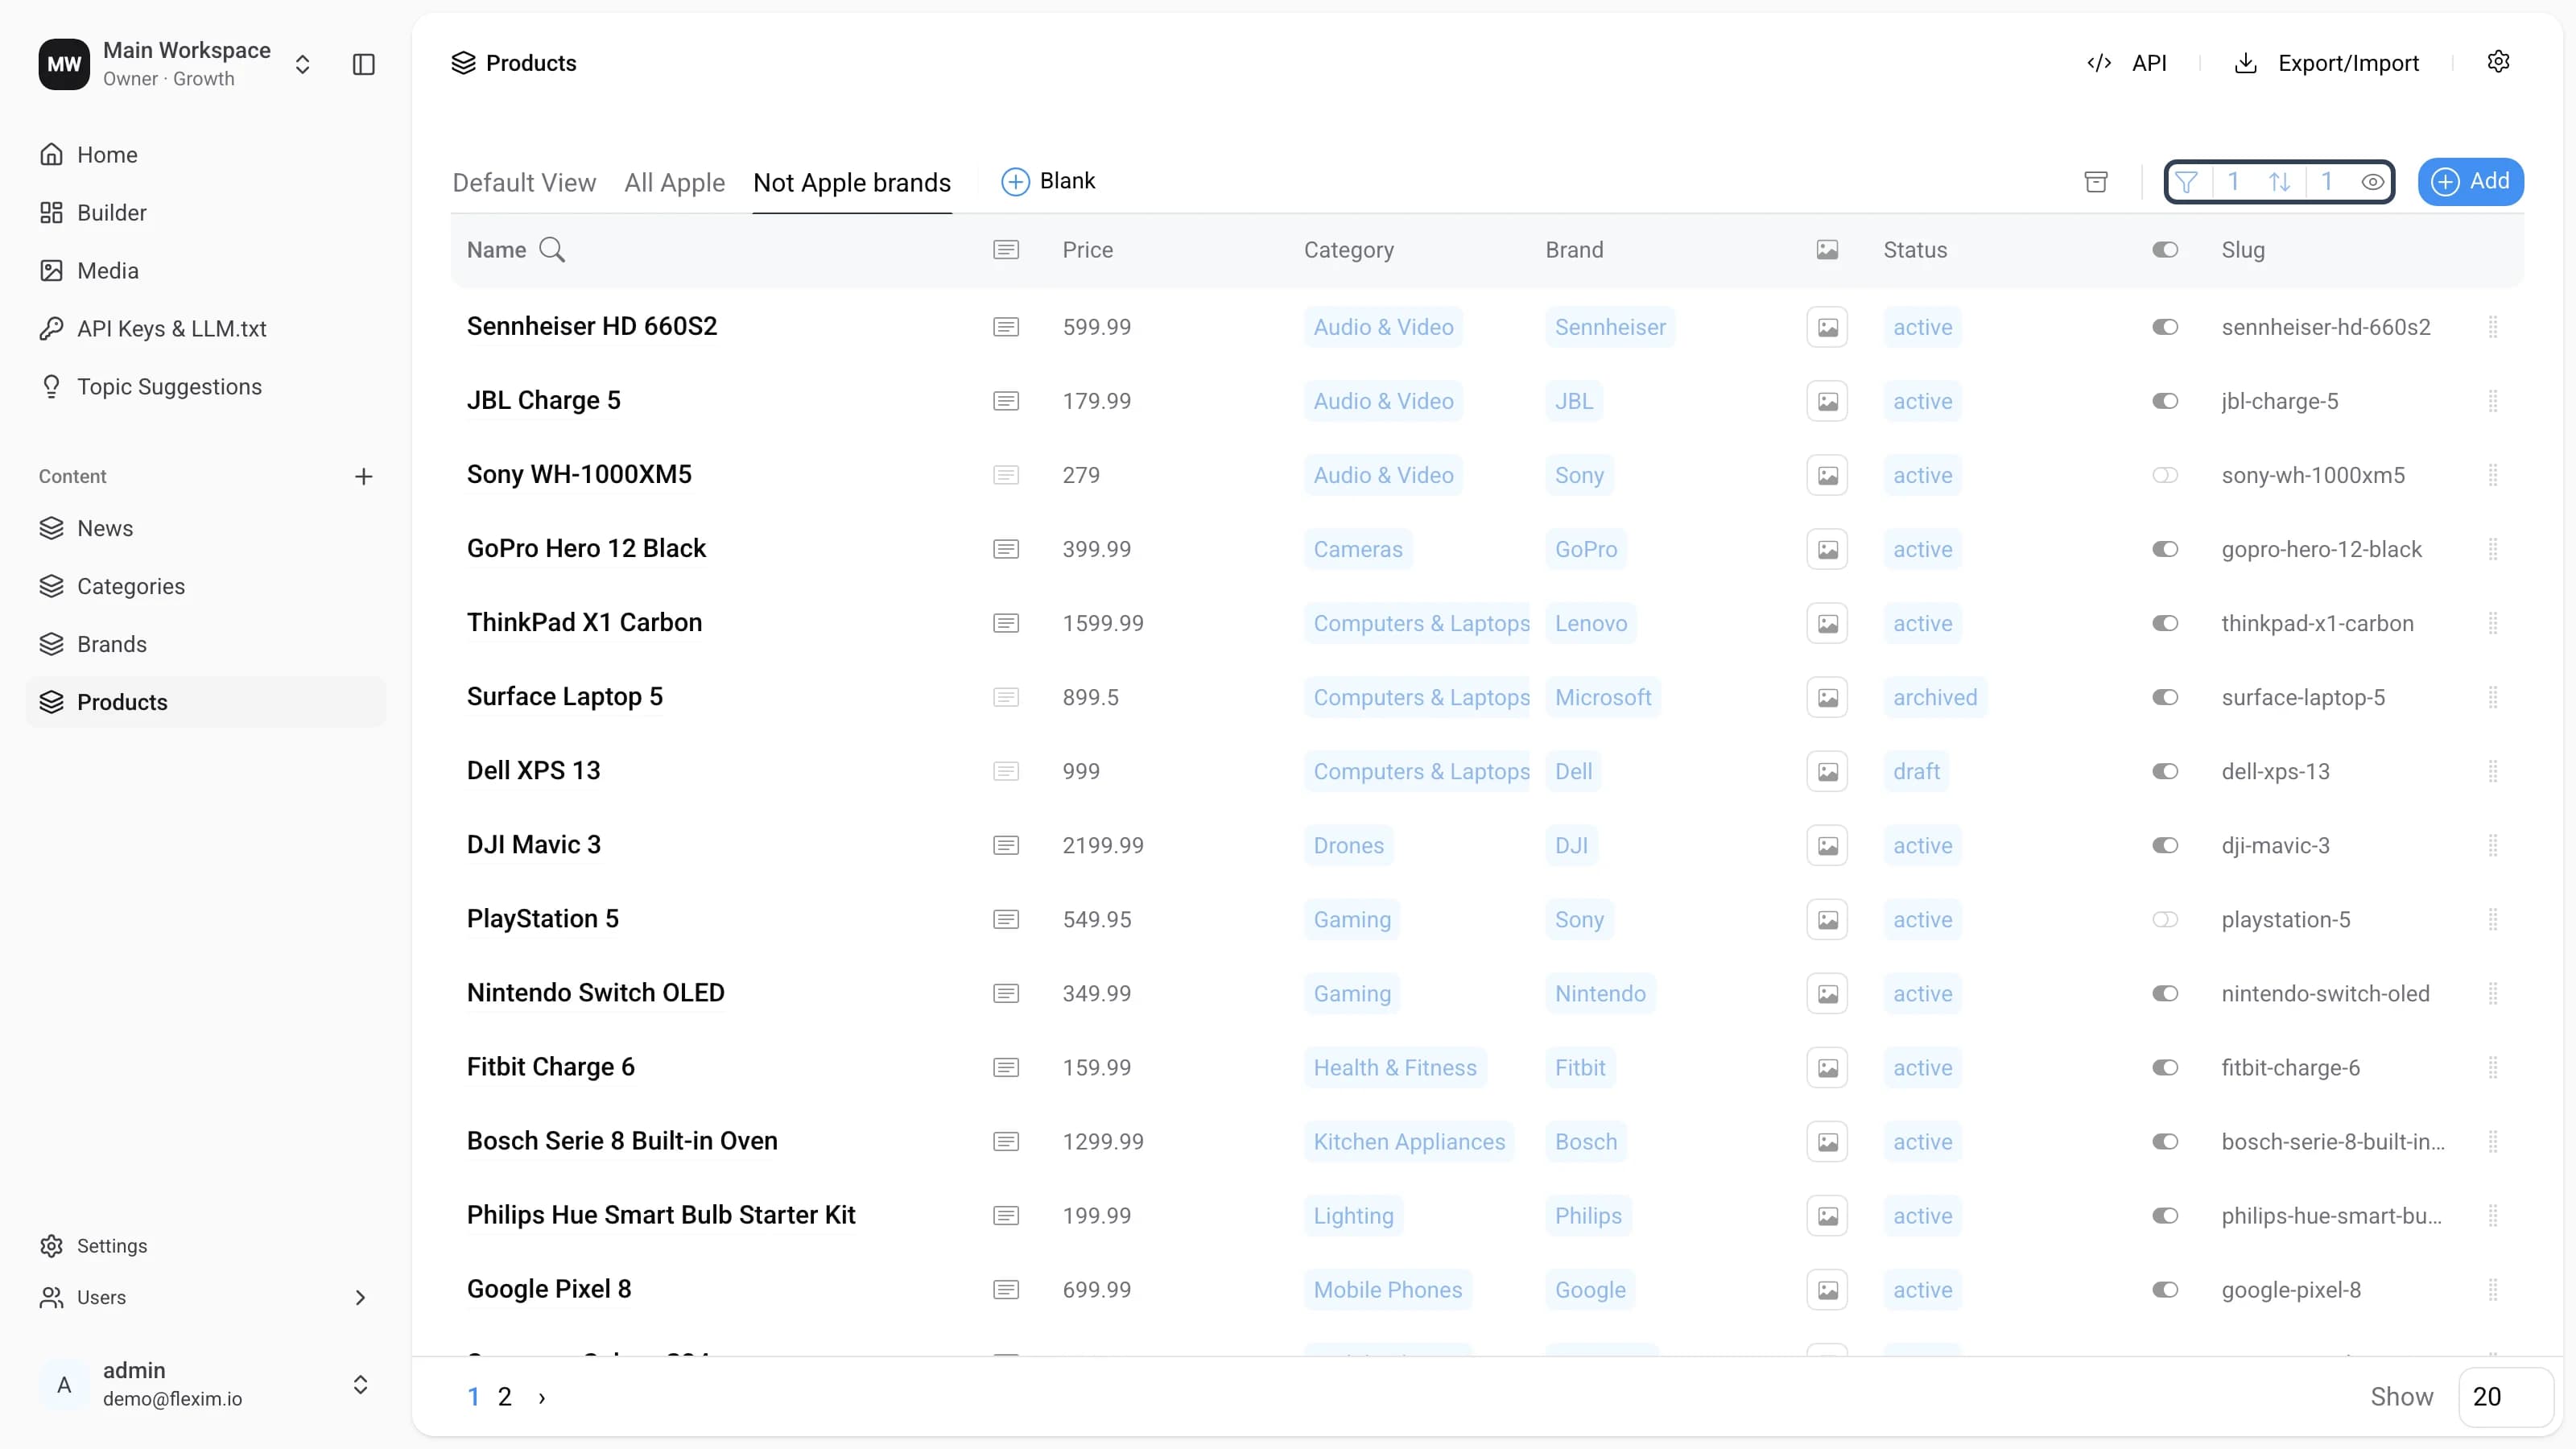Click drag handle on Philips Hue row
The image size is (2576, 1449).
pos(2493,1215)
